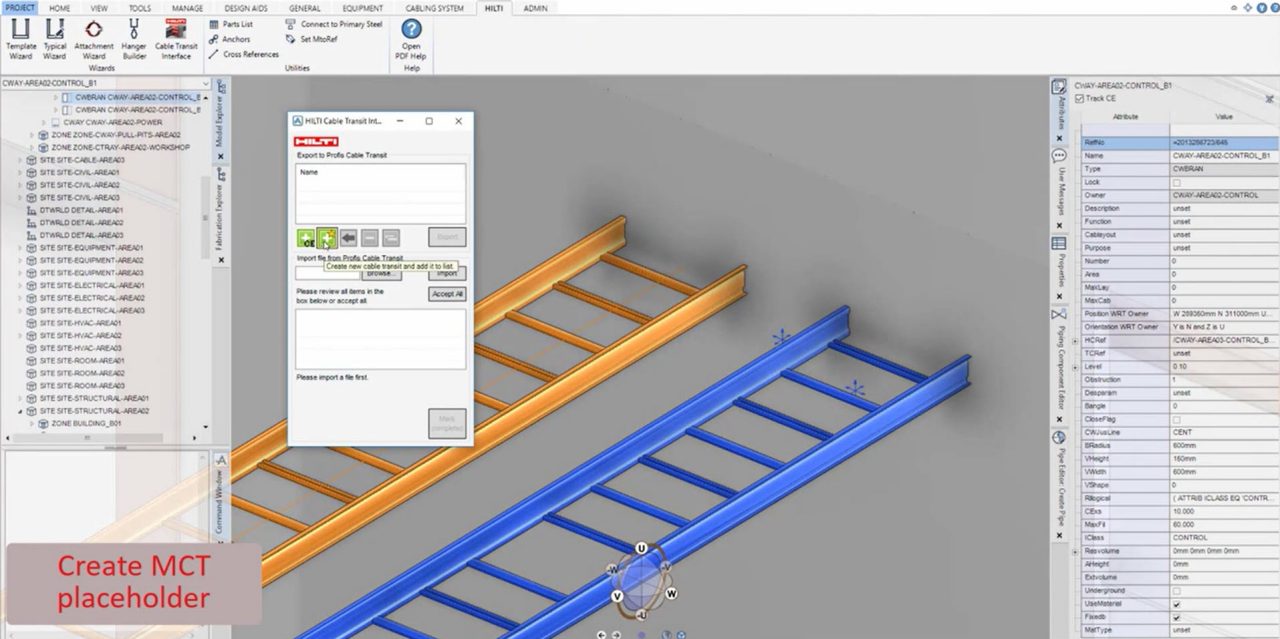The height and width of the screenshot is (639, 1280).
Task: Toggle the Track CE checkbox
Action: point(1079,98)
